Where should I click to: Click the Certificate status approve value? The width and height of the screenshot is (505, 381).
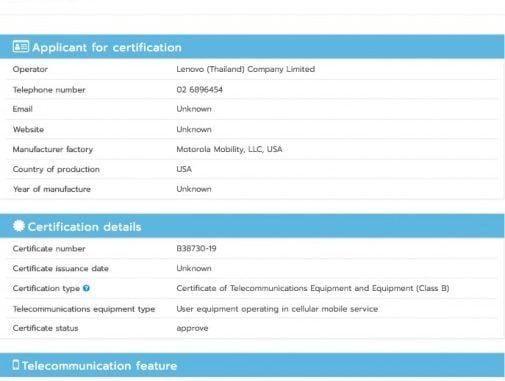point(192,328)
